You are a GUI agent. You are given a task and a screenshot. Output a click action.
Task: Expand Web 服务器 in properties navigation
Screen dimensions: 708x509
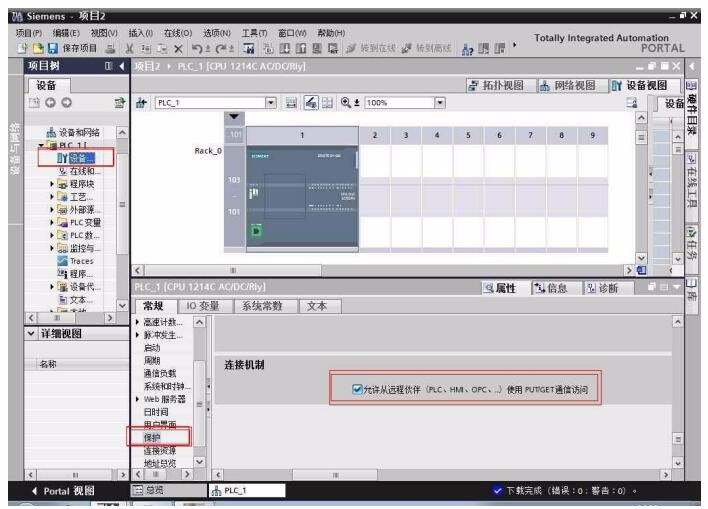point(137,399)
